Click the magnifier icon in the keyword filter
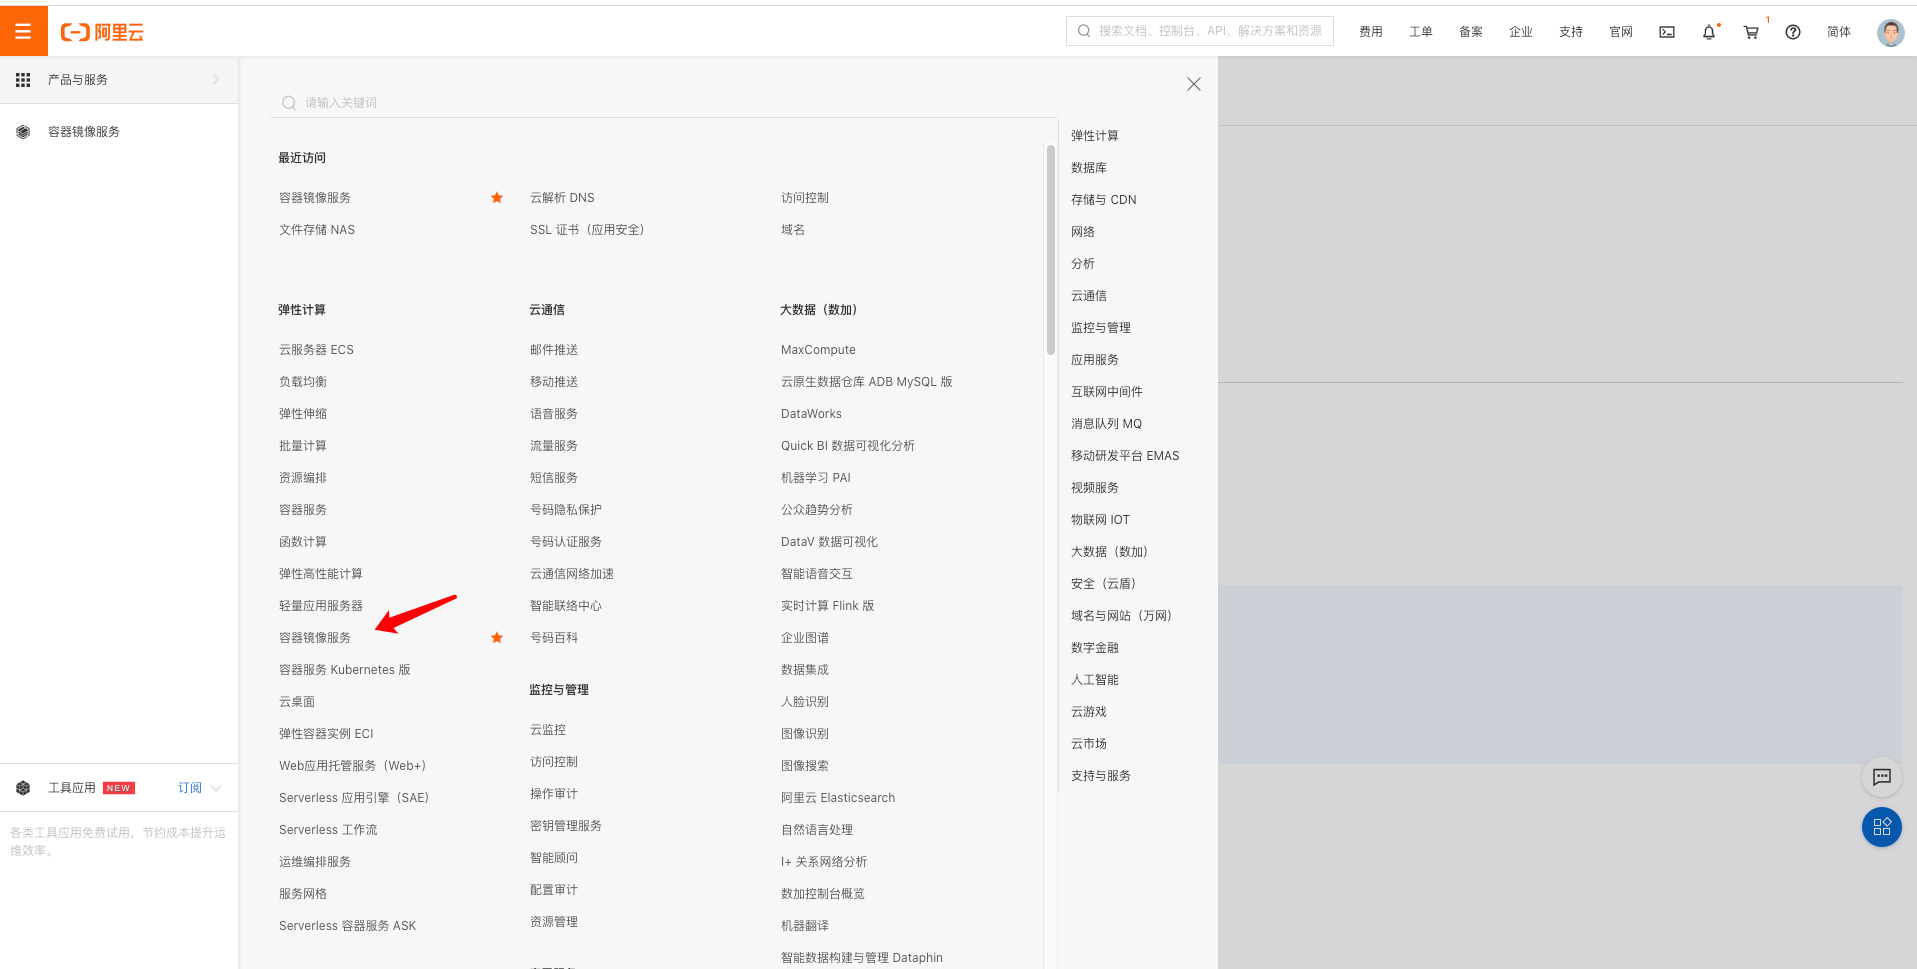 coord(289,103)
